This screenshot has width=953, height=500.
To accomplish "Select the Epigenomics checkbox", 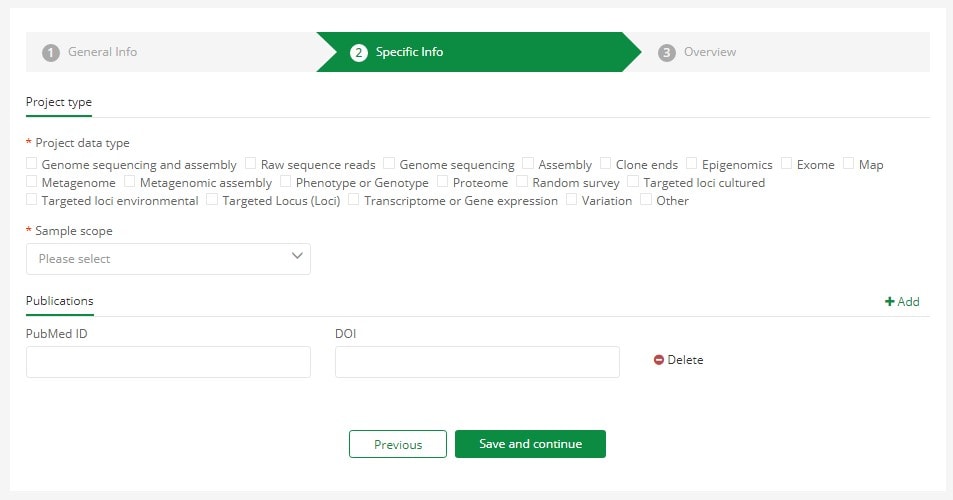I will tap(691, 163).
